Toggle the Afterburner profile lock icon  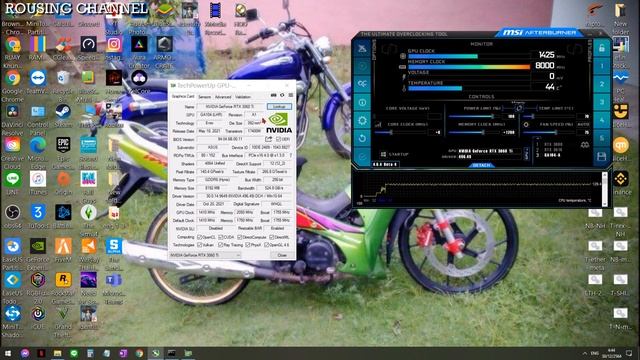602,48
